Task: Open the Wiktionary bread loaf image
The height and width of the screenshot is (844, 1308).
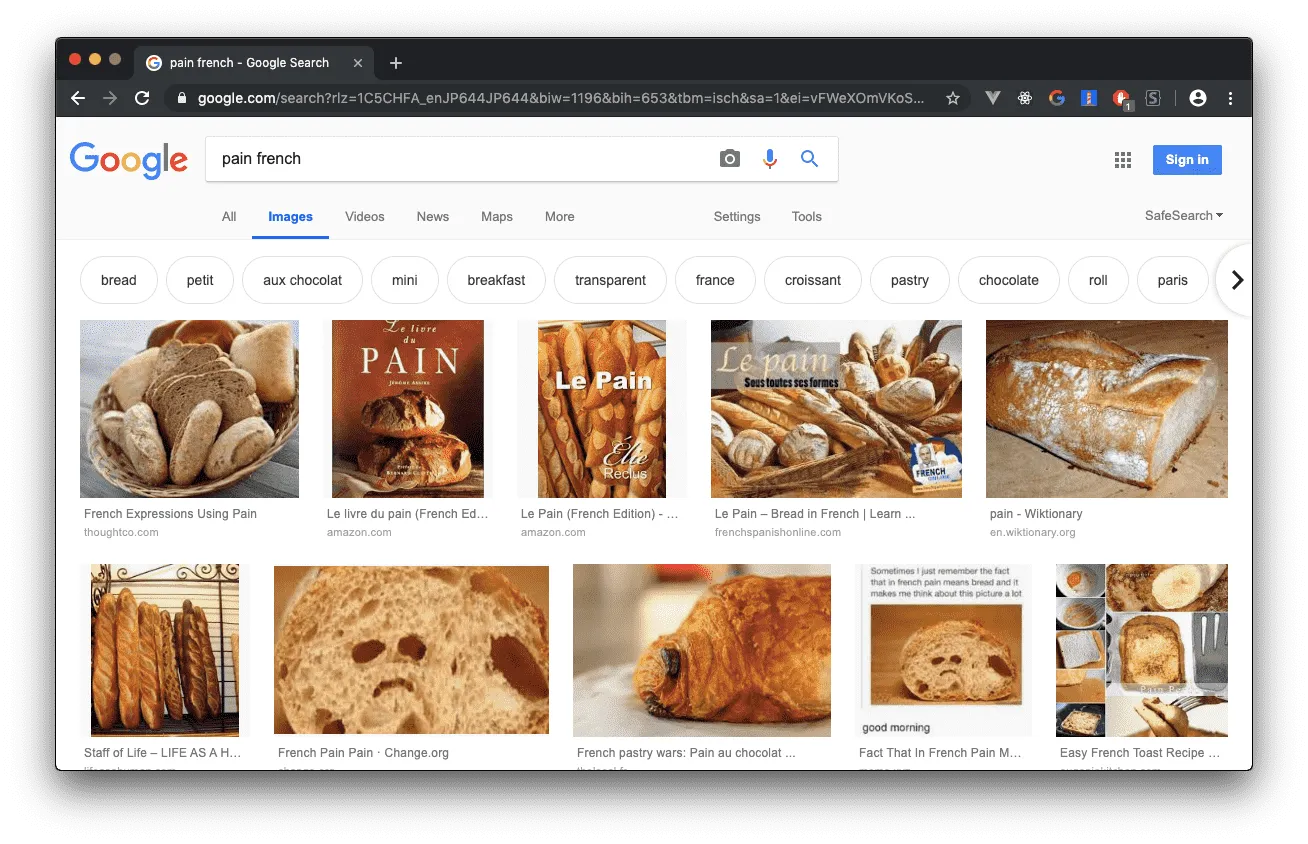Action: 1107,409
